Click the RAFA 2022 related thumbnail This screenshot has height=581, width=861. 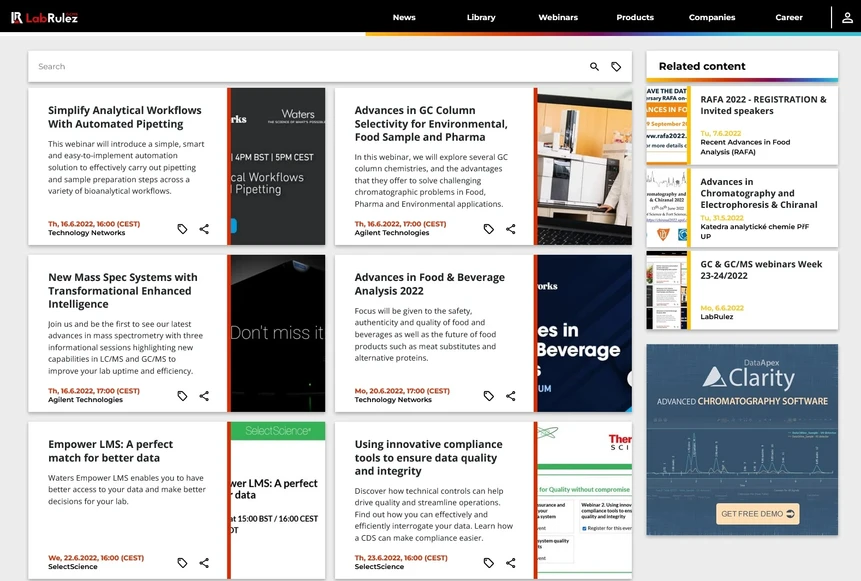click(666, 125)
